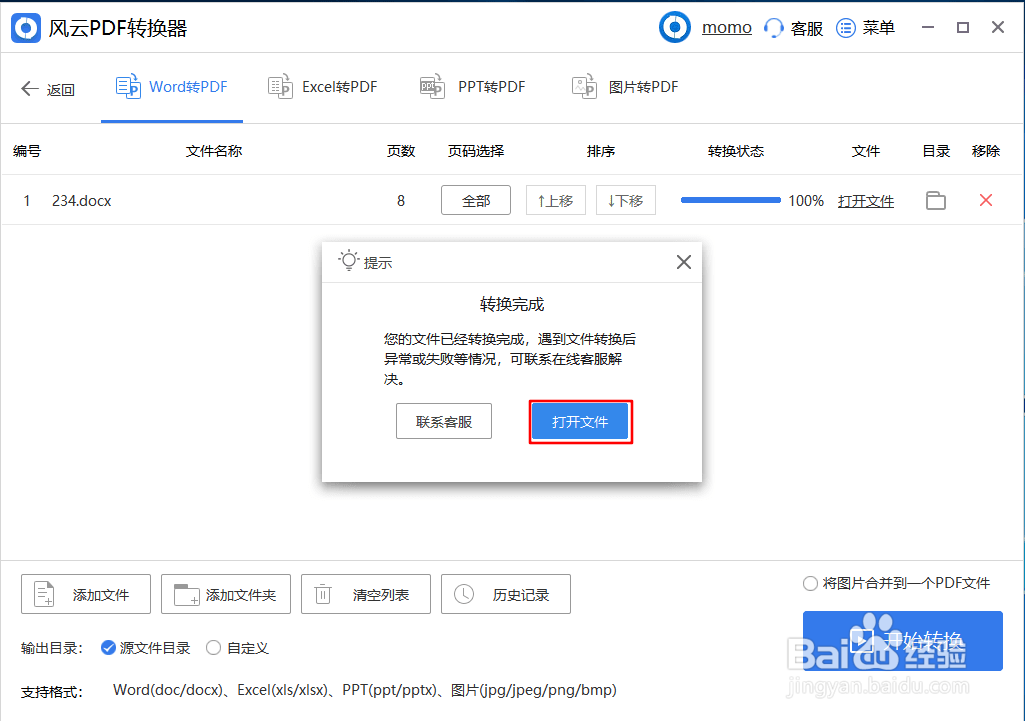Click 打开文件 in the completion dialog

[580, 421]
